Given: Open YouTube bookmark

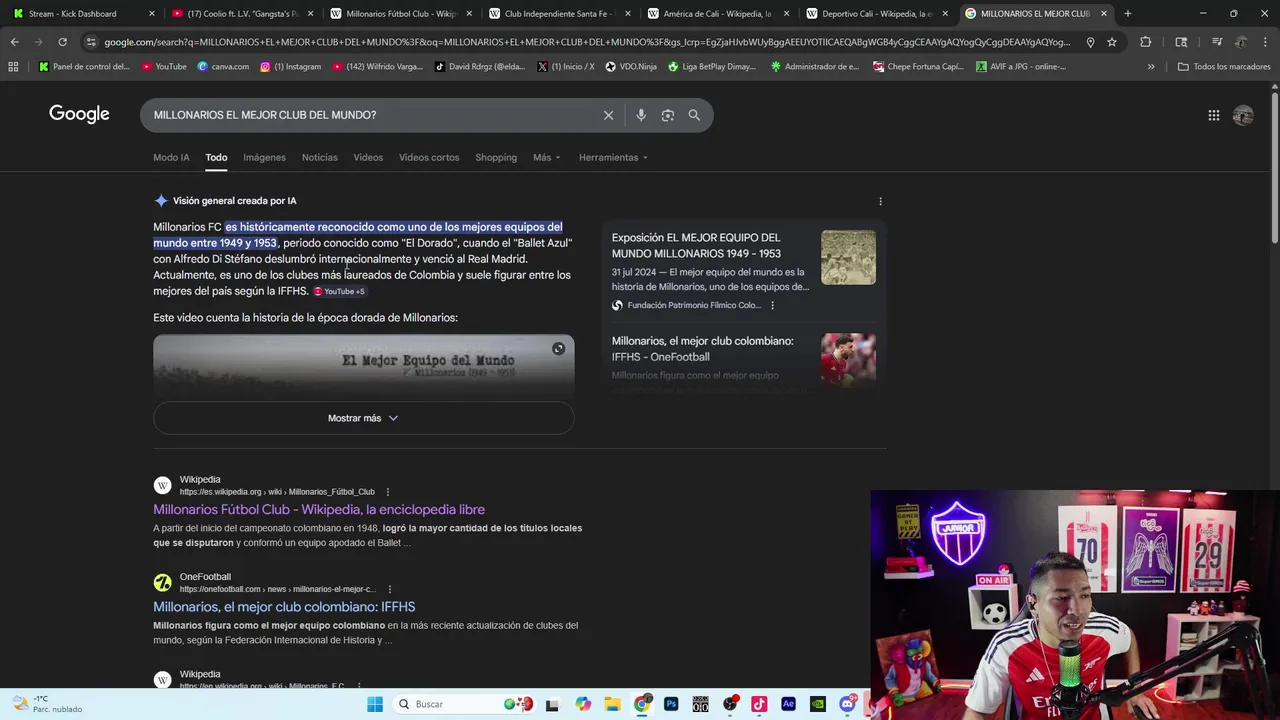Looking at the screenshot, I should 164,67.
